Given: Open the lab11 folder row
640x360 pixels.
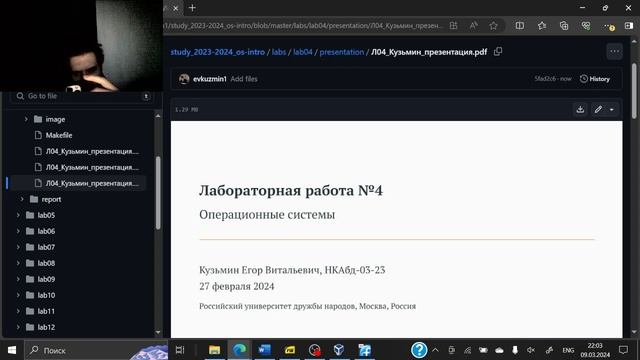Looking at the screenshot, I should coord(78,311).
